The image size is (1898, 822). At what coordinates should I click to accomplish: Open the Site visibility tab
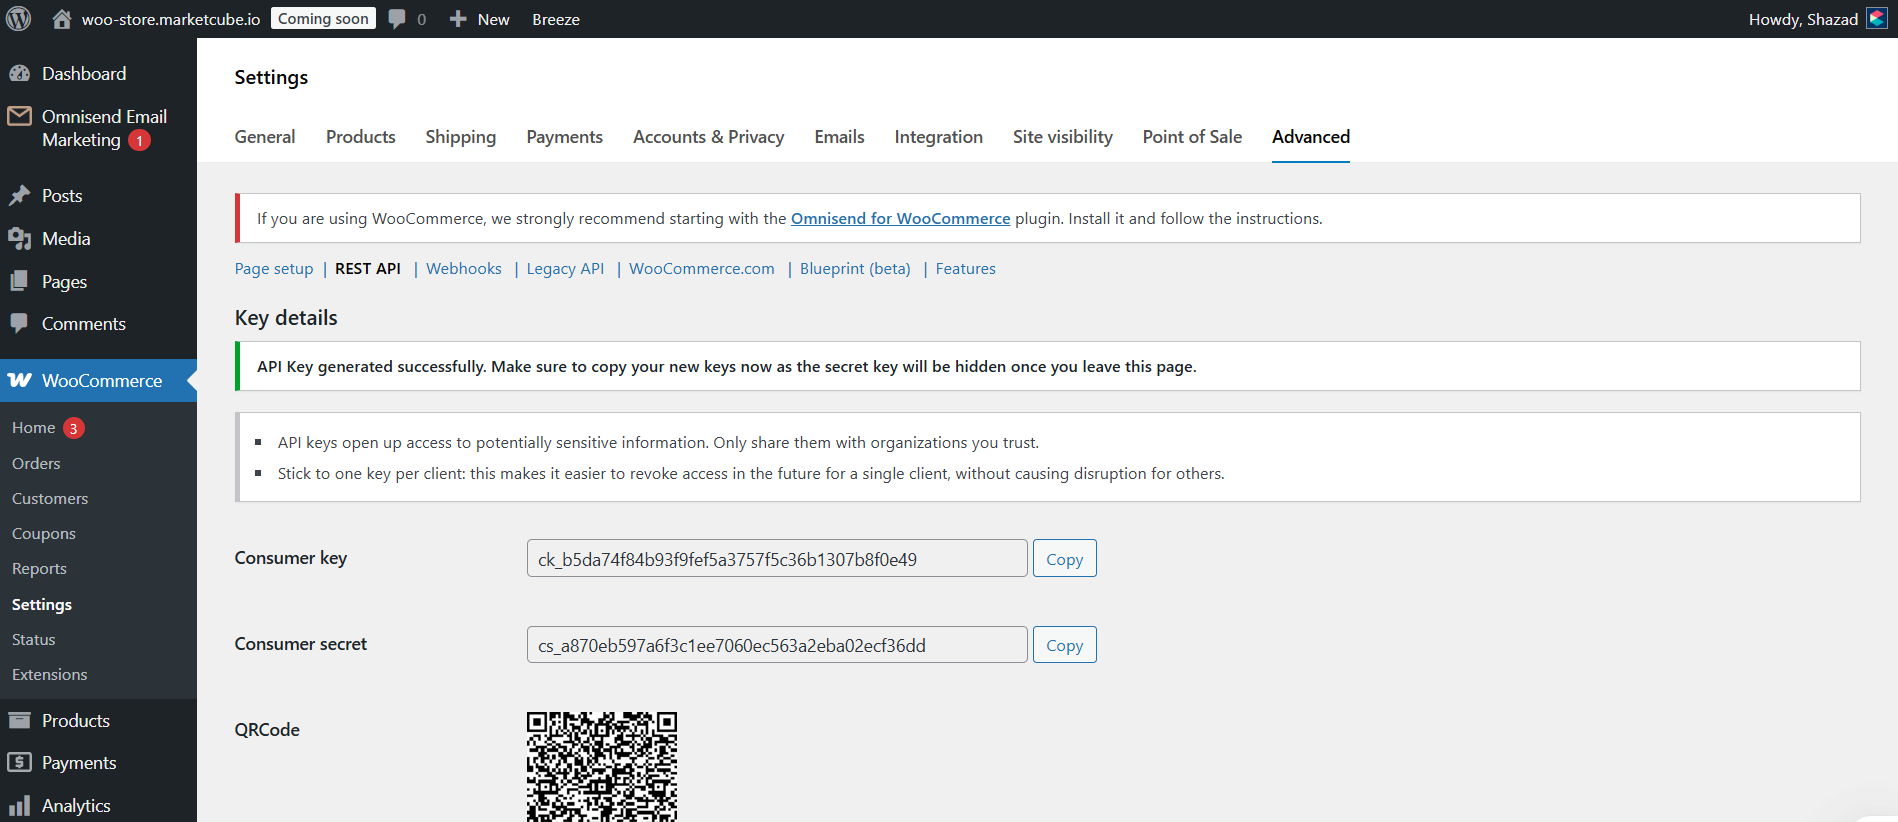pos(1062,137)
